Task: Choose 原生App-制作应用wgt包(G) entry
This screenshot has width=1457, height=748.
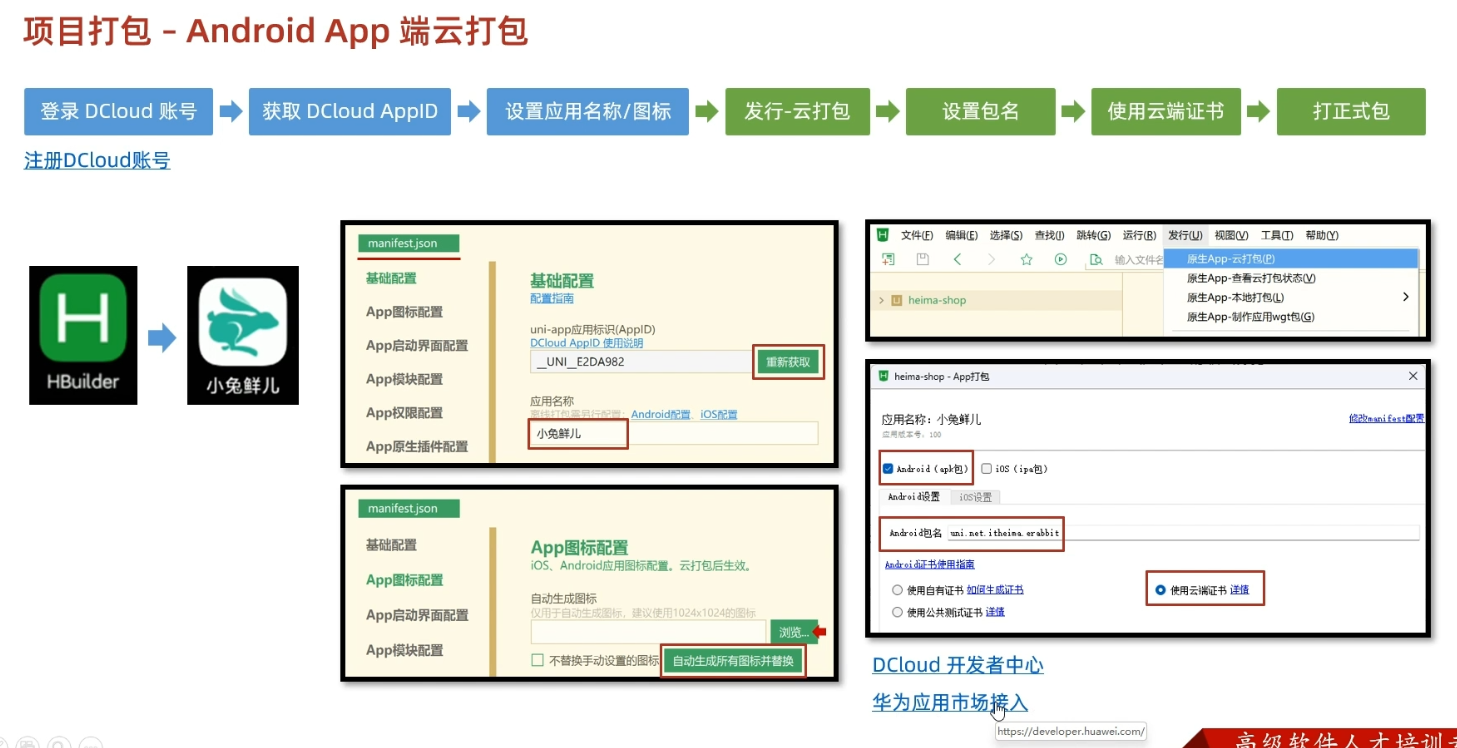Action: [1292, 316]
